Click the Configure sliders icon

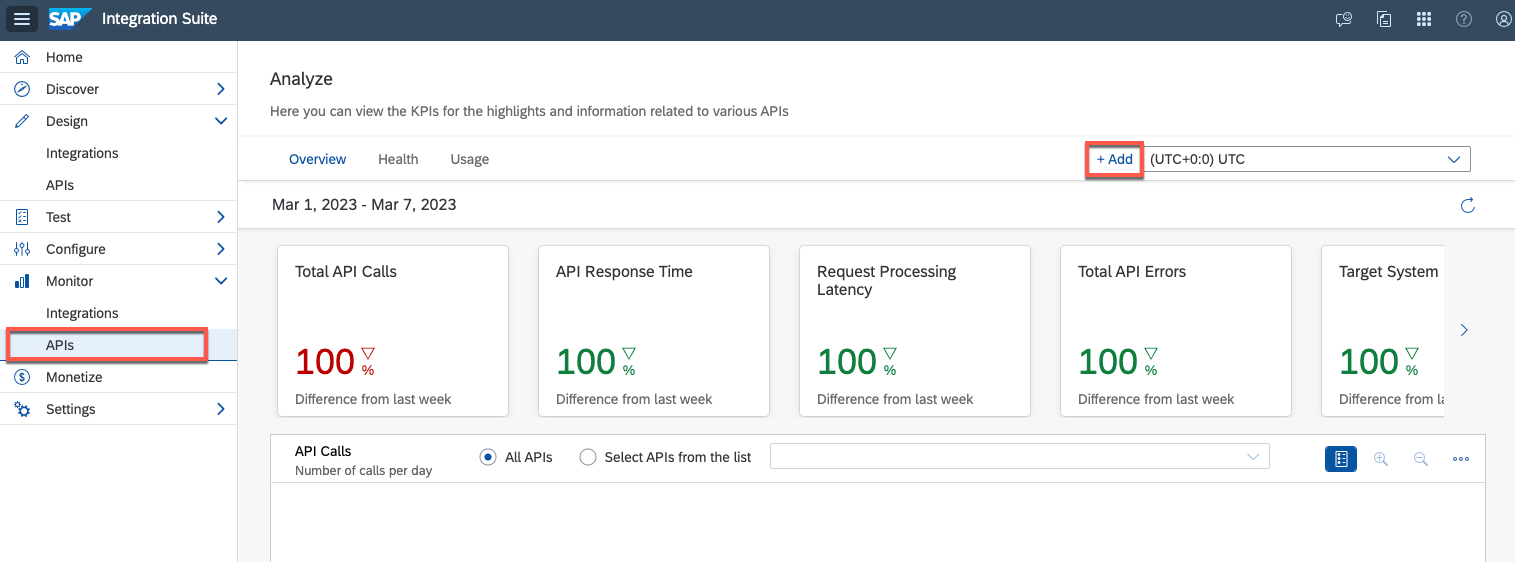click(x=22, y=249)
